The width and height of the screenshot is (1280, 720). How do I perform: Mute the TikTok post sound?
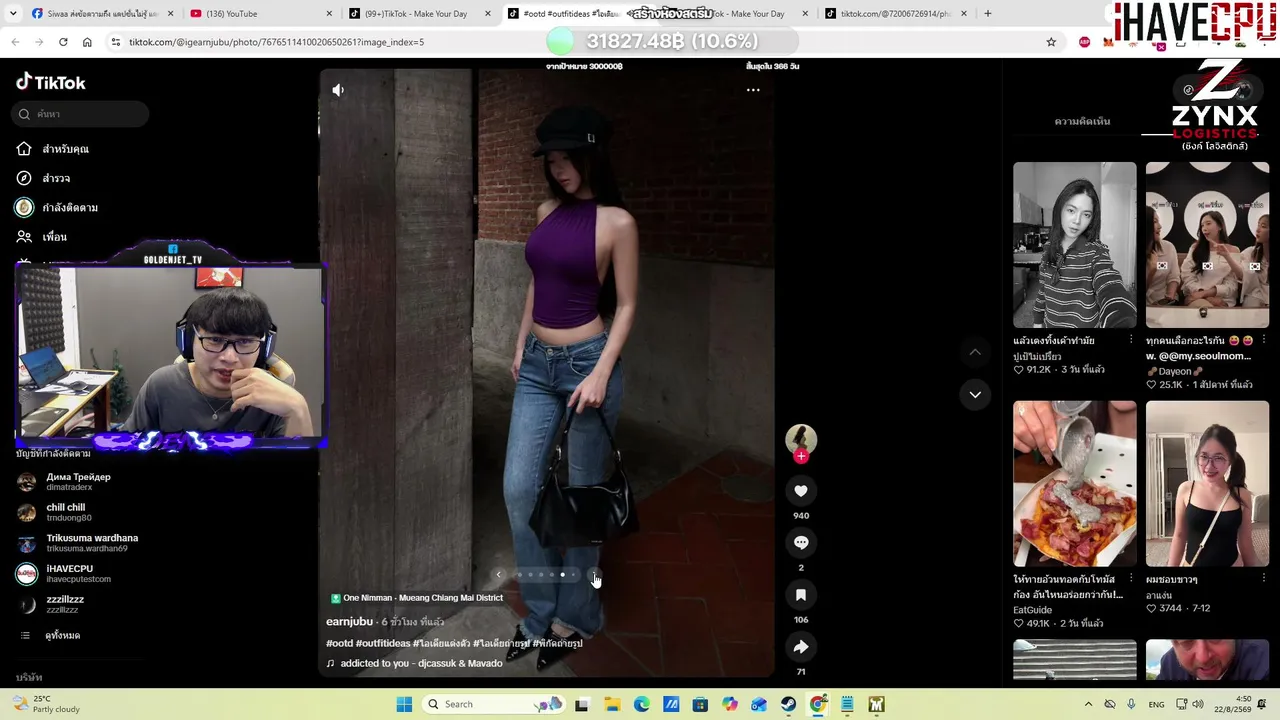tap(338, 90)
